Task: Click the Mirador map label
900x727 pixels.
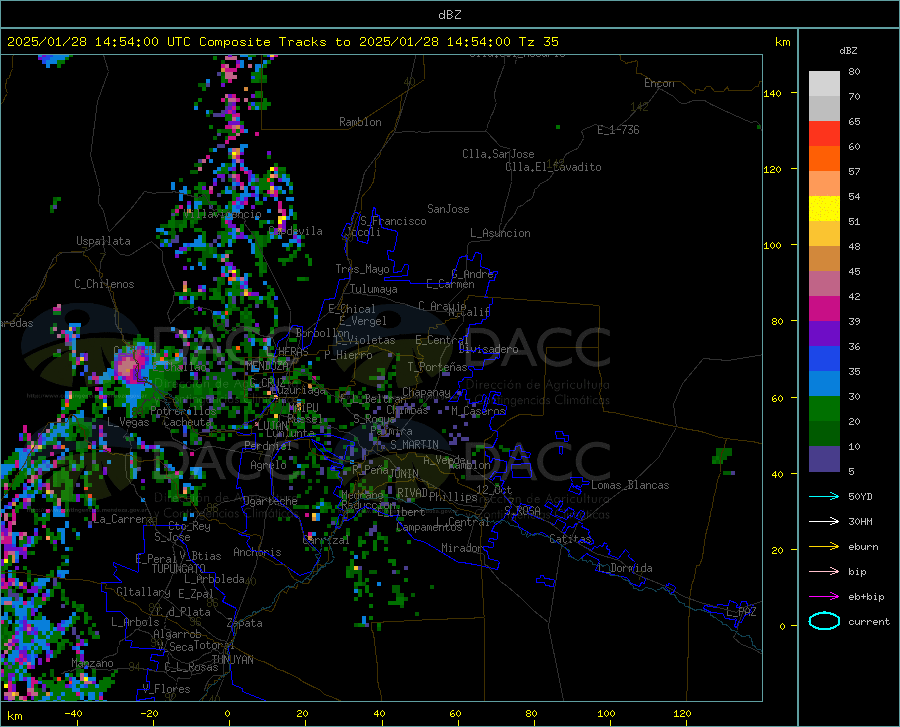Action: tap(462, 549)
